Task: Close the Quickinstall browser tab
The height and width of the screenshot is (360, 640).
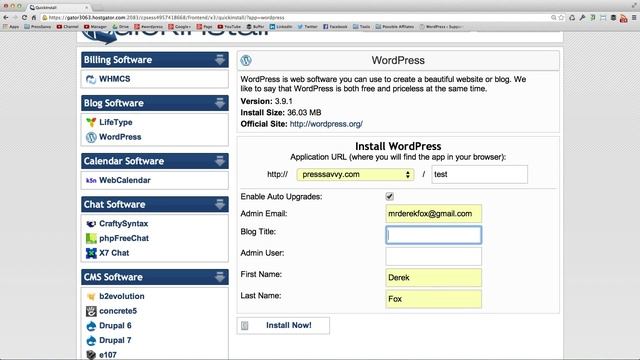Action: coord(87,7)
